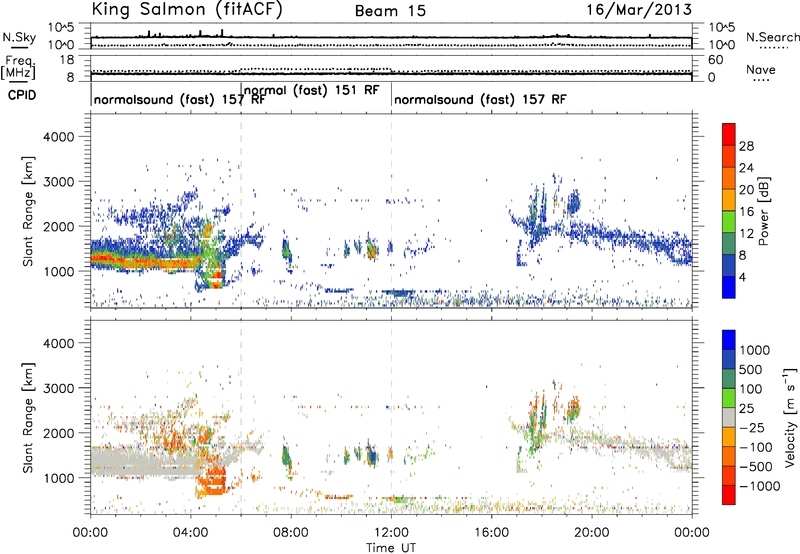The height and width of the screenshot is (554, 800).
Task: Pick light green Power colorbar segment between 12 and 16
Action: pyautogui.click(x=729, y=222)
